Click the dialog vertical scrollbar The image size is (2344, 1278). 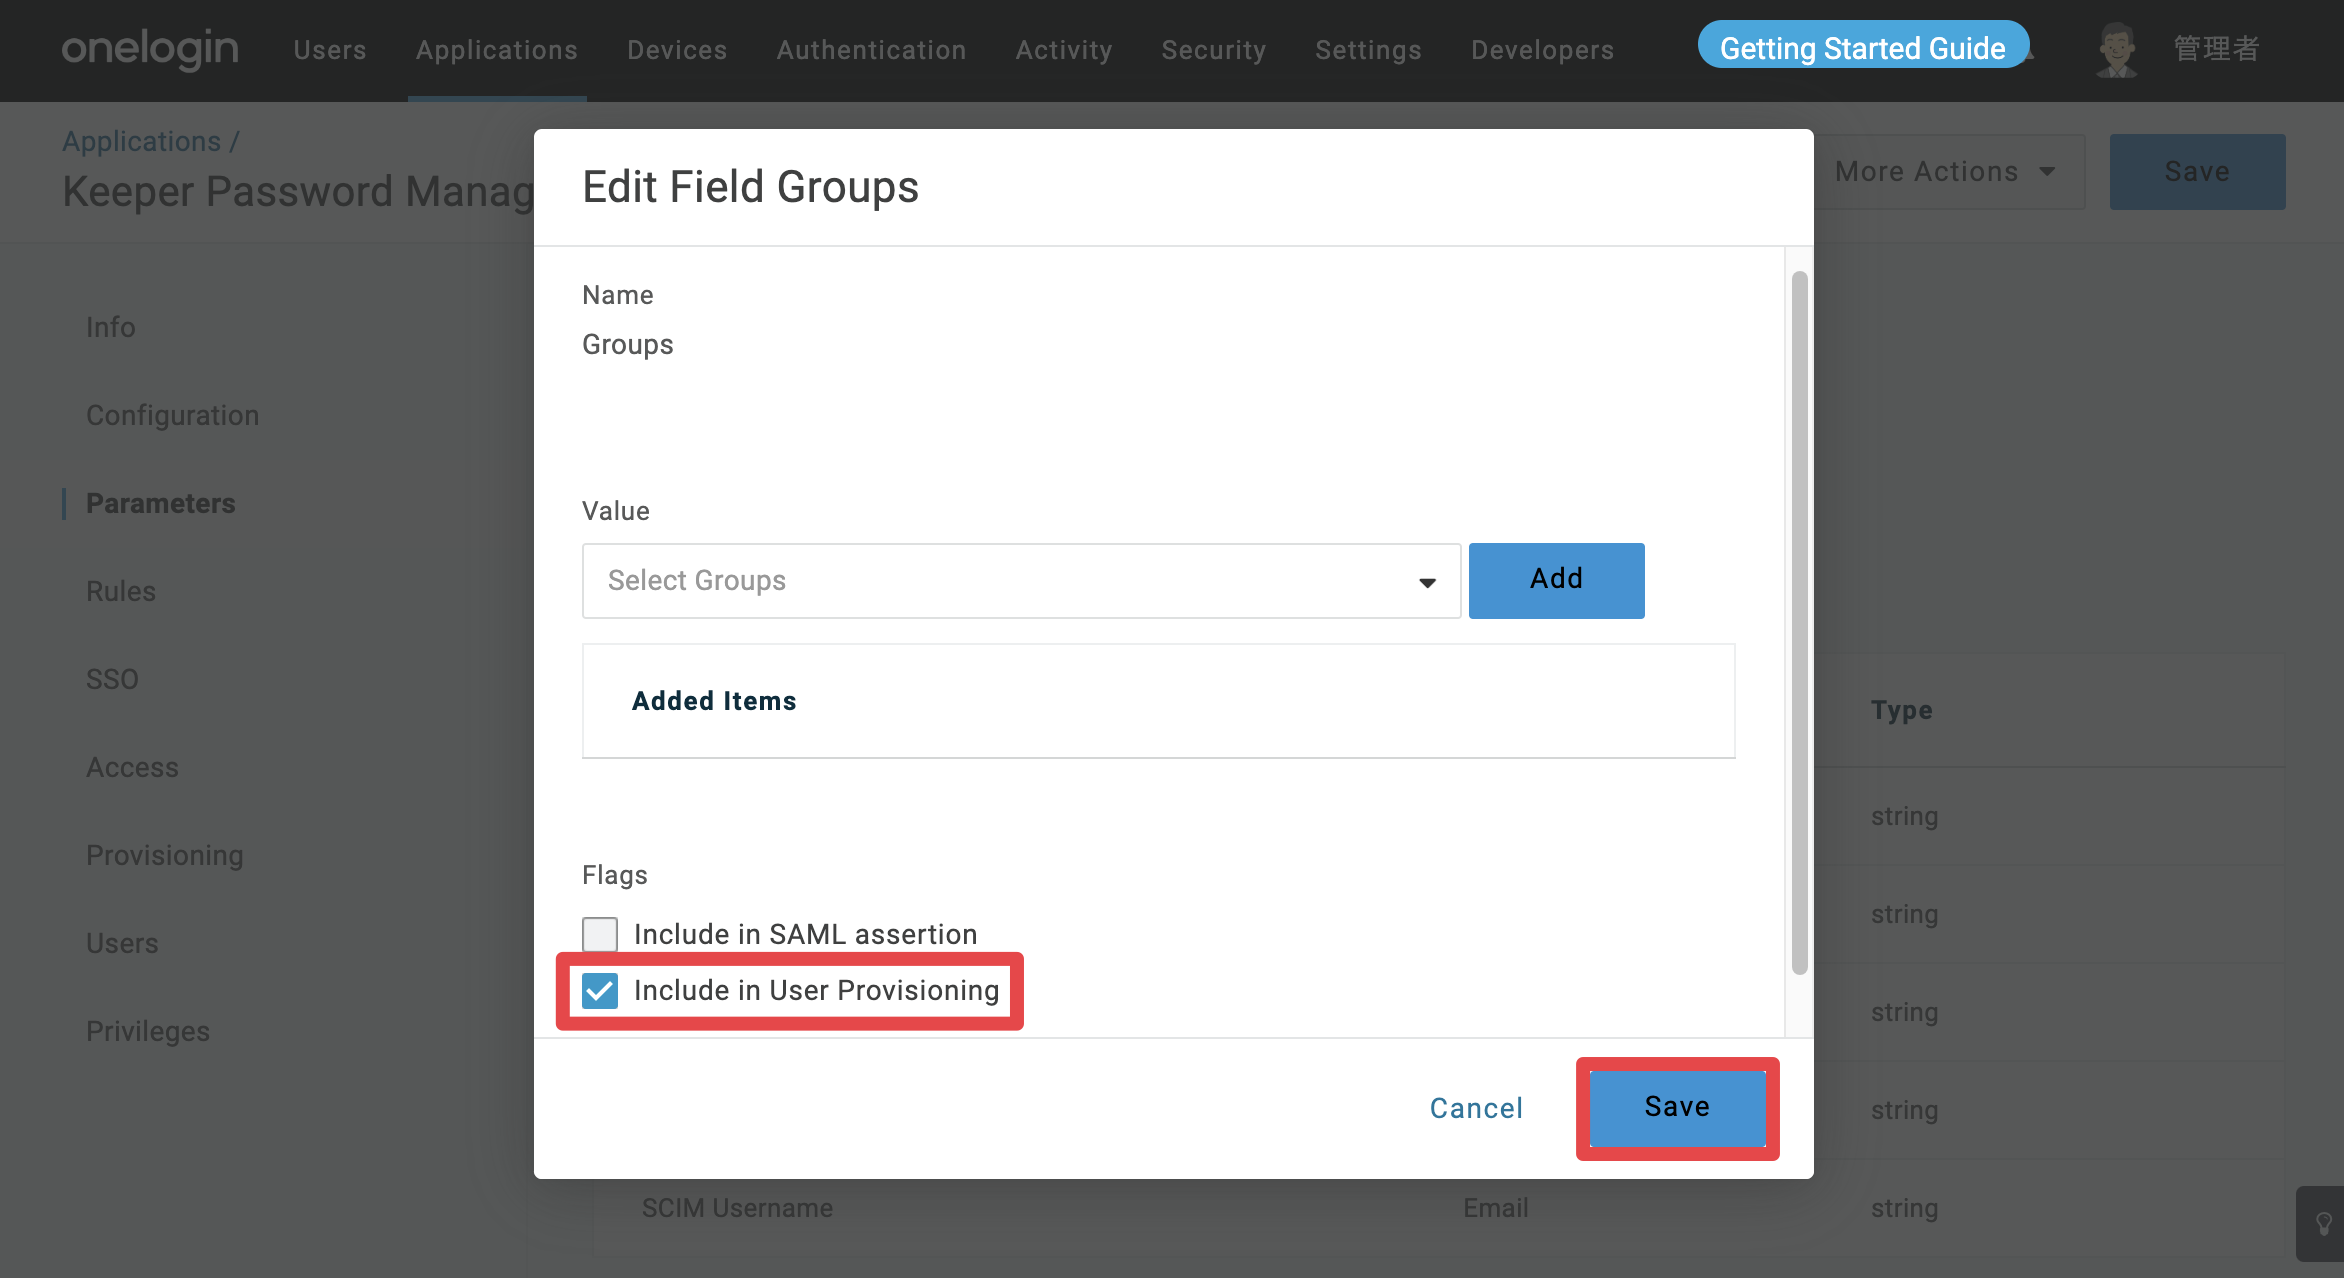tap(1799, 622)
